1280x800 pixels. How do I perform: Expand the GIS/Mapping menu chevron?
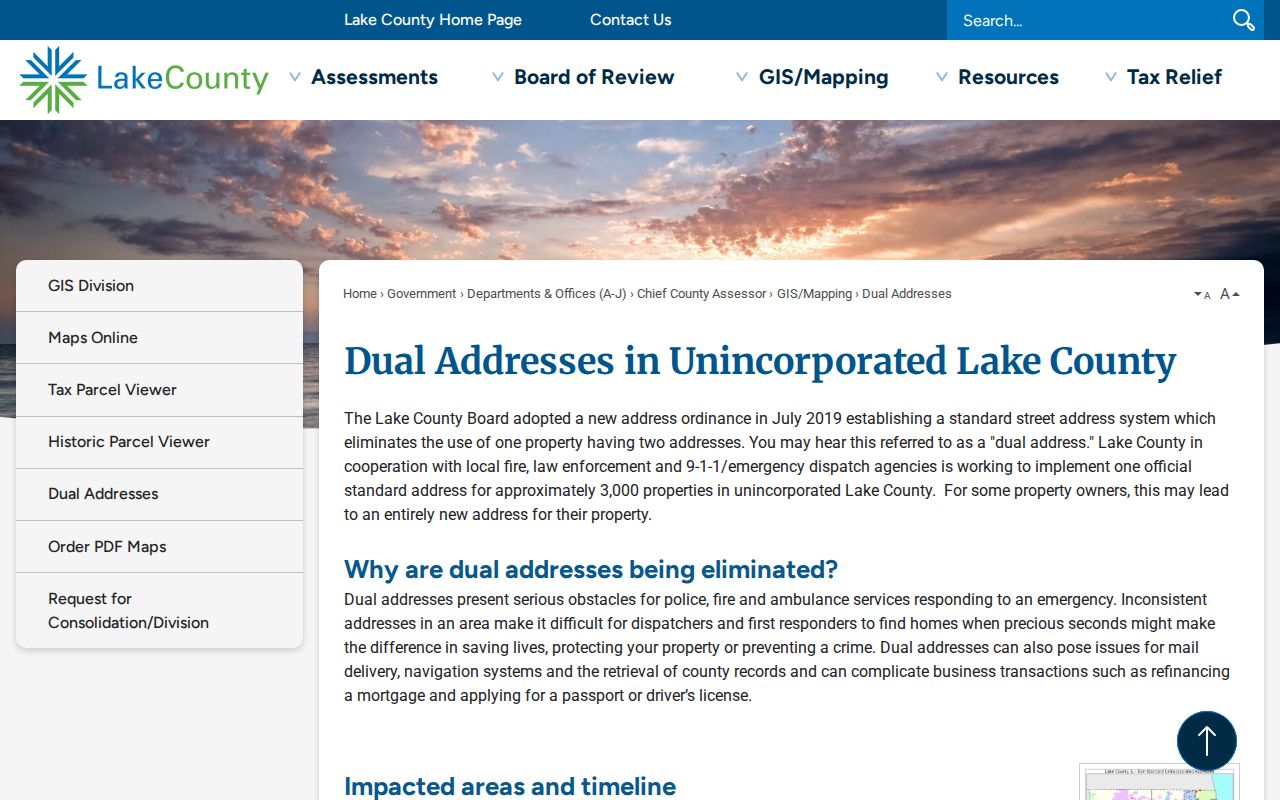(742, 77)
